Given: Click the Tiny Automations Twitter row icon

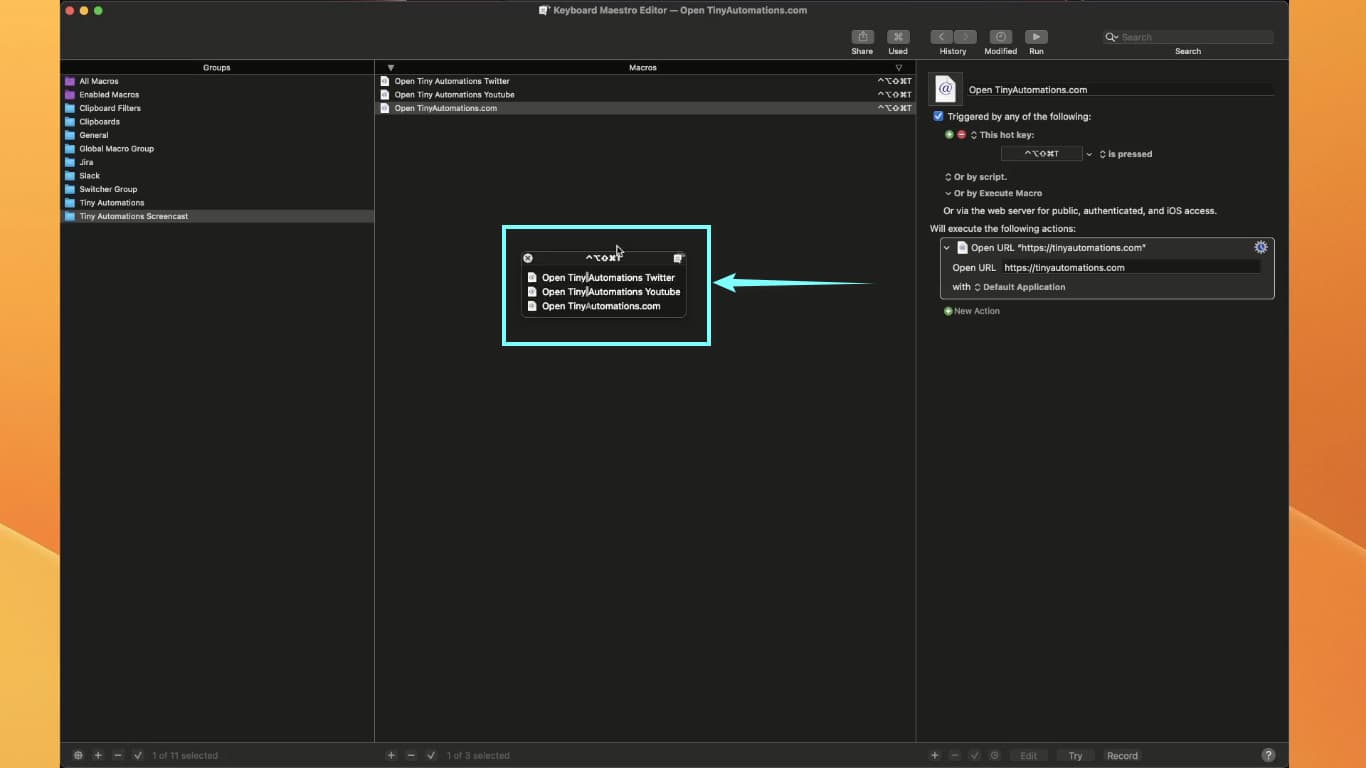Looking at the screenshot, I should tap(384, 81).
